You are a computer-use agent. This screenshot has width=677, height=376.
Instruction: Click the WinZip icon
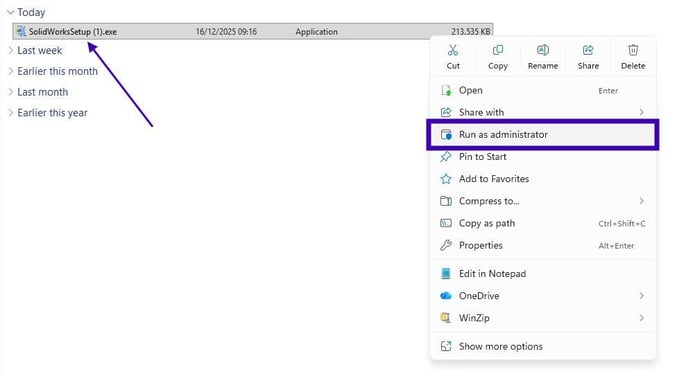[x=446, y=318]
